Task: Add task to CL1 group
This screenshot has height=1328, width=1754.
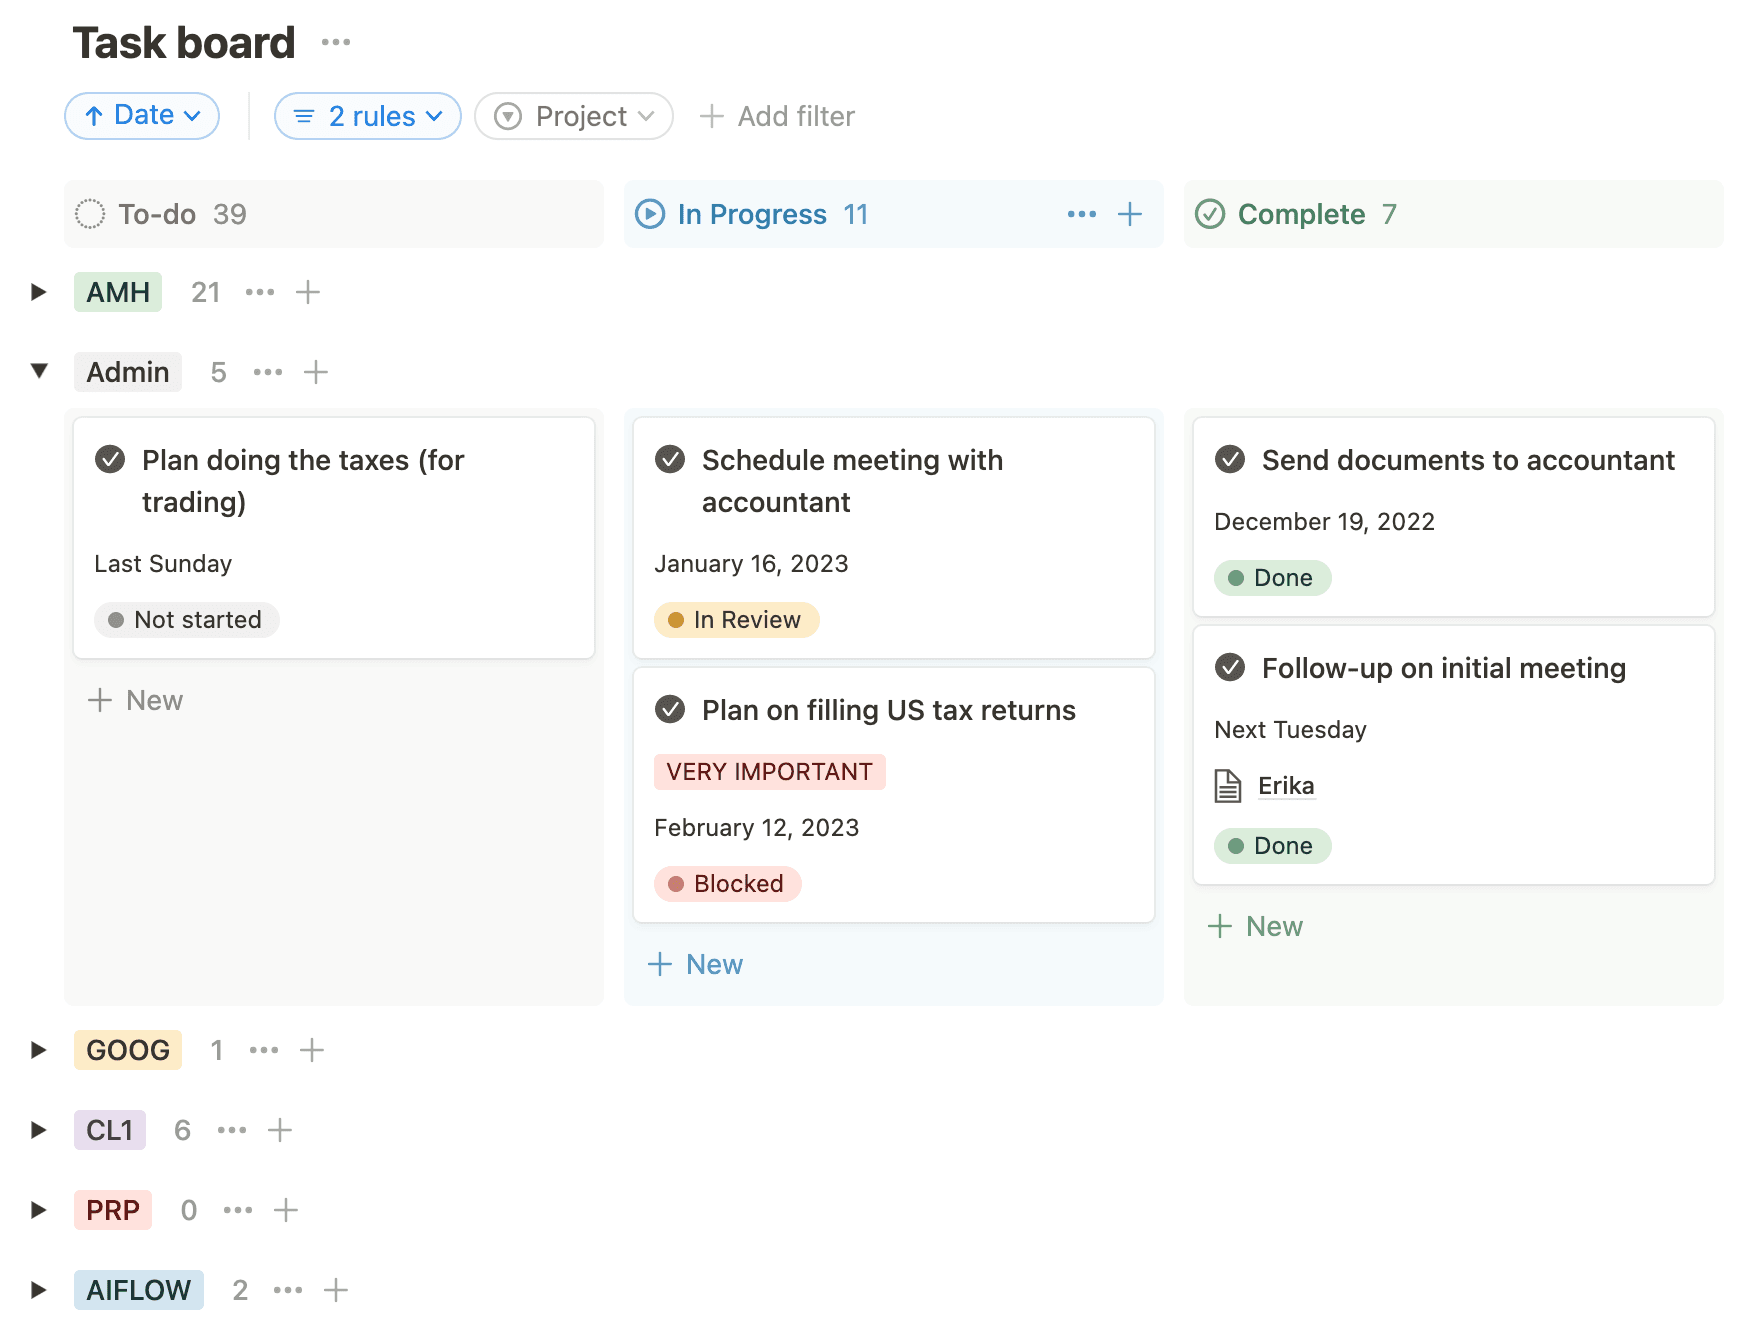Action: (280, 1130)
